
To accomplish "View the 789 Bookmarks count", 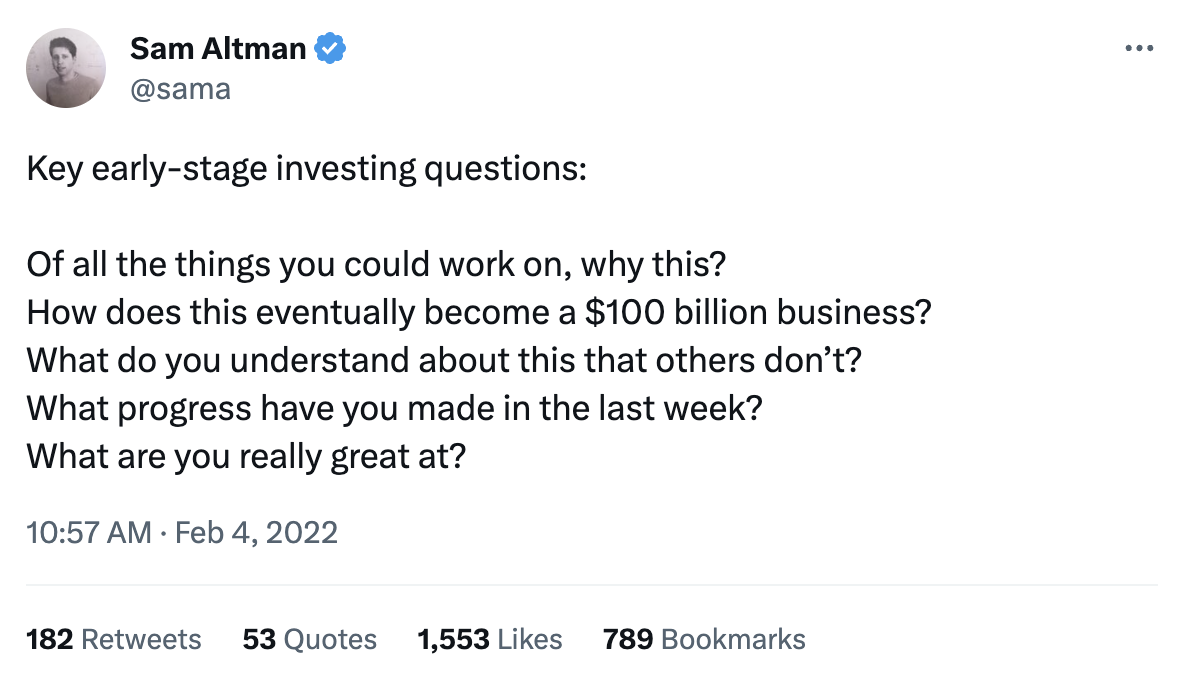I will point(704,639).
